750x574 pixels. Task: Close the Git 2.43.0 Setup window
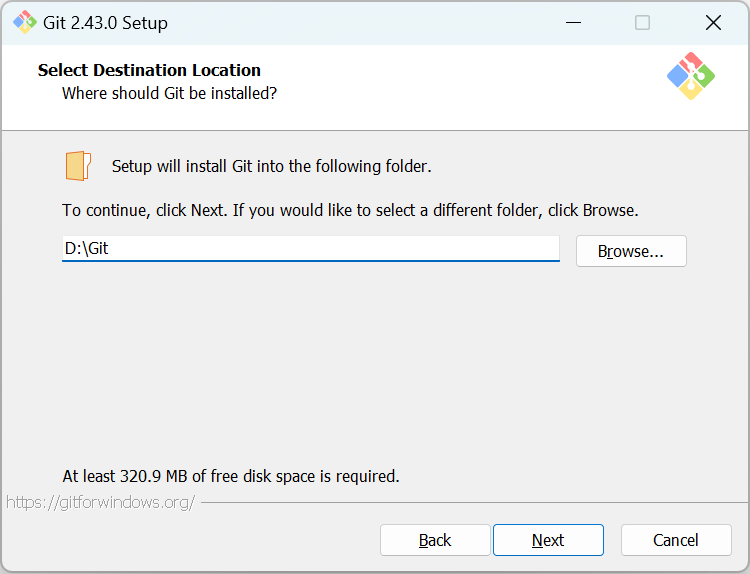coord(713,22)
